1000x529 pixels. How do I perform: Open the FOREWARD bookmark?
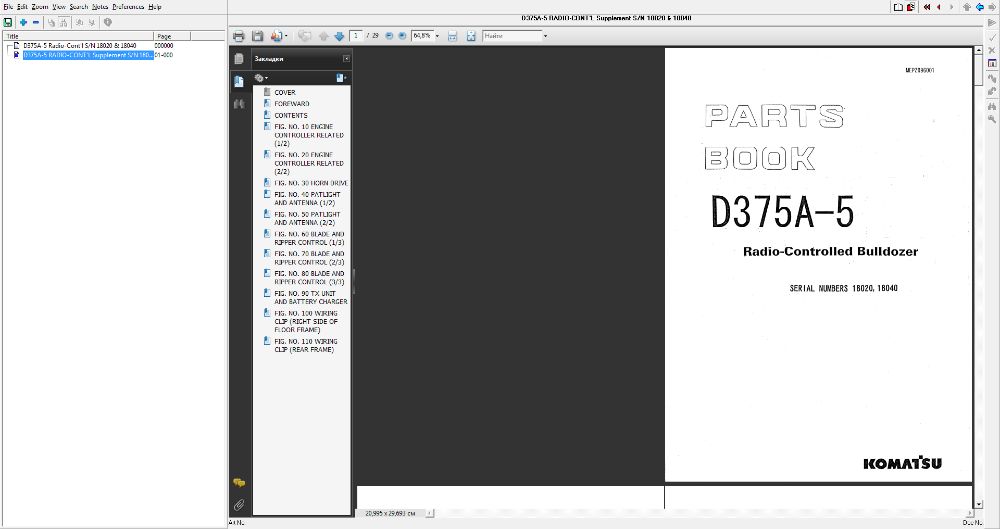[x=291, y=104]
